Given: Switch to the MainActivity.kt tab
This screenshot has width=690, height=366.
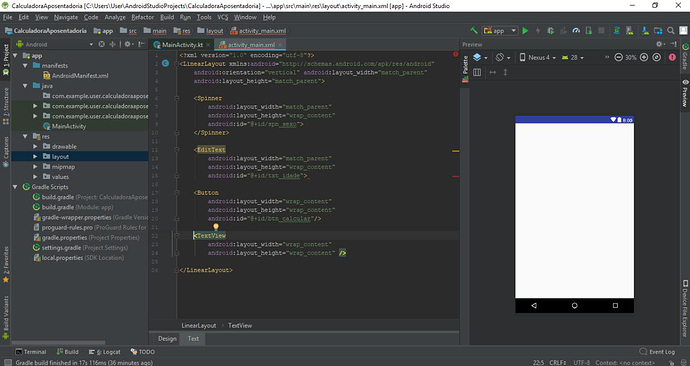Looking at the screenshot, I should point(181,44).
